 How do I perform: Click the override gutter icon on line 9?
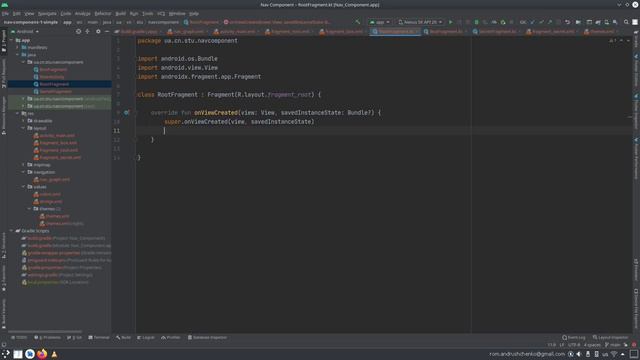(x=126, y=113)
